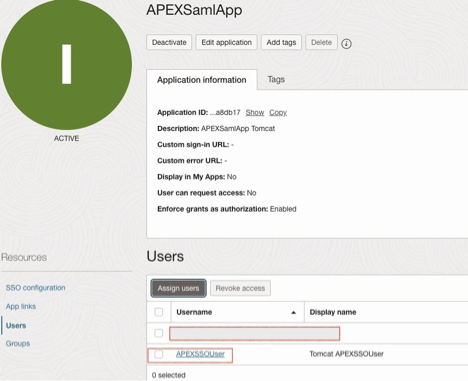The image size is (468, 381).
Task: Click the Custom sign-in URL line
Action: tap(195, 145)
